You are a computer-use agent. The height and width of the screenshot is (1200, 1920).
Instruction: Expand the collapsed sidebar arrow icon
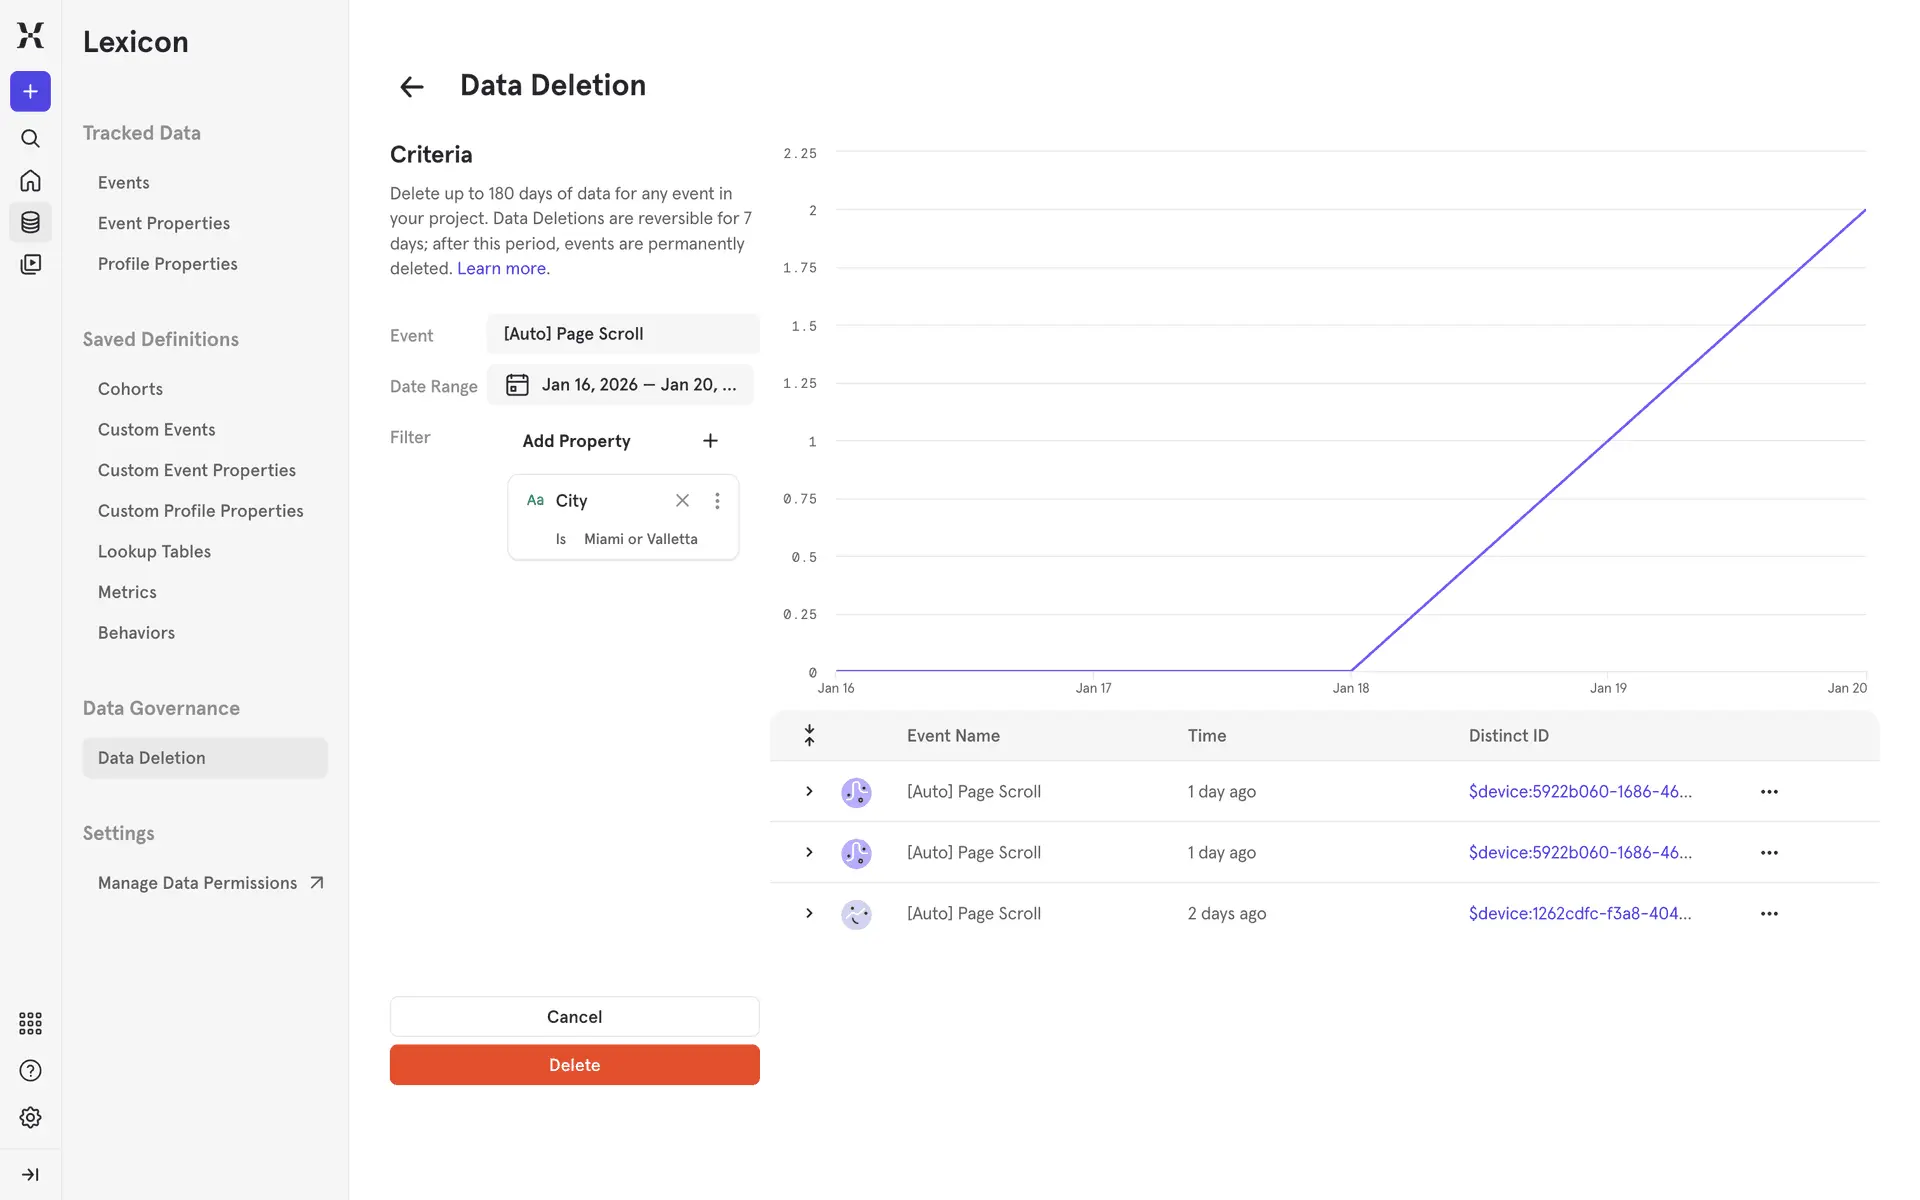[30, 1174]
